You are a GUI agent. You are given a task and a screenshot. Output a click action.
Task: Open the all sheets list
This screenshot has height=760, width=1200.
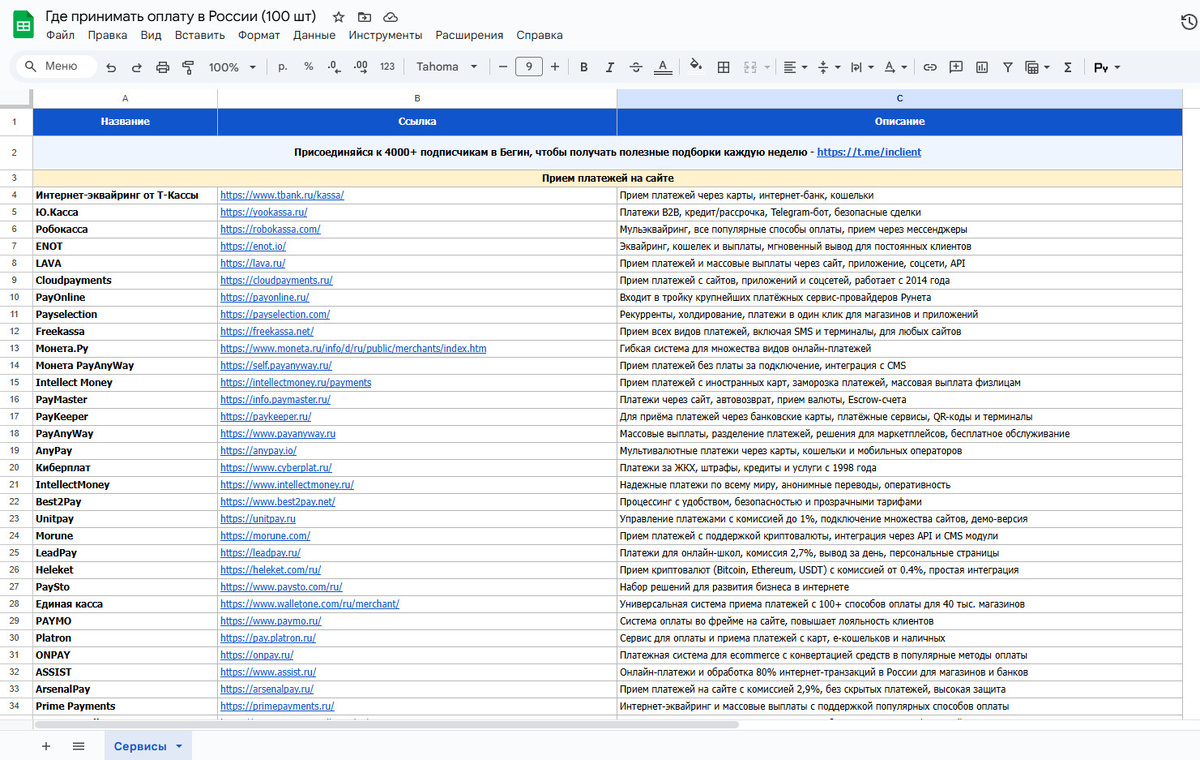(78, 746)
